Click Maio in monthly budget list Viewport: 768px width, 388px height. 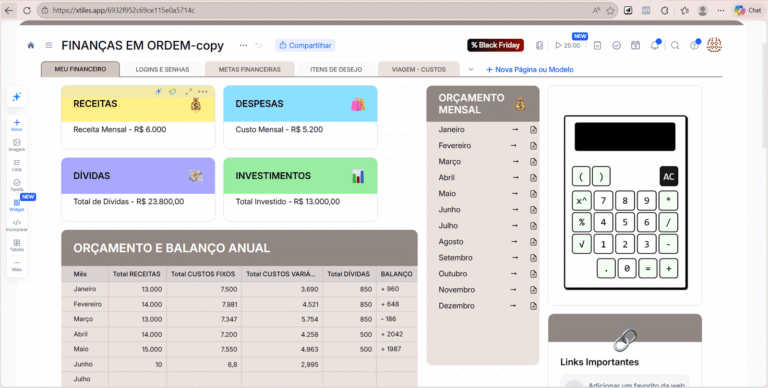447,194
